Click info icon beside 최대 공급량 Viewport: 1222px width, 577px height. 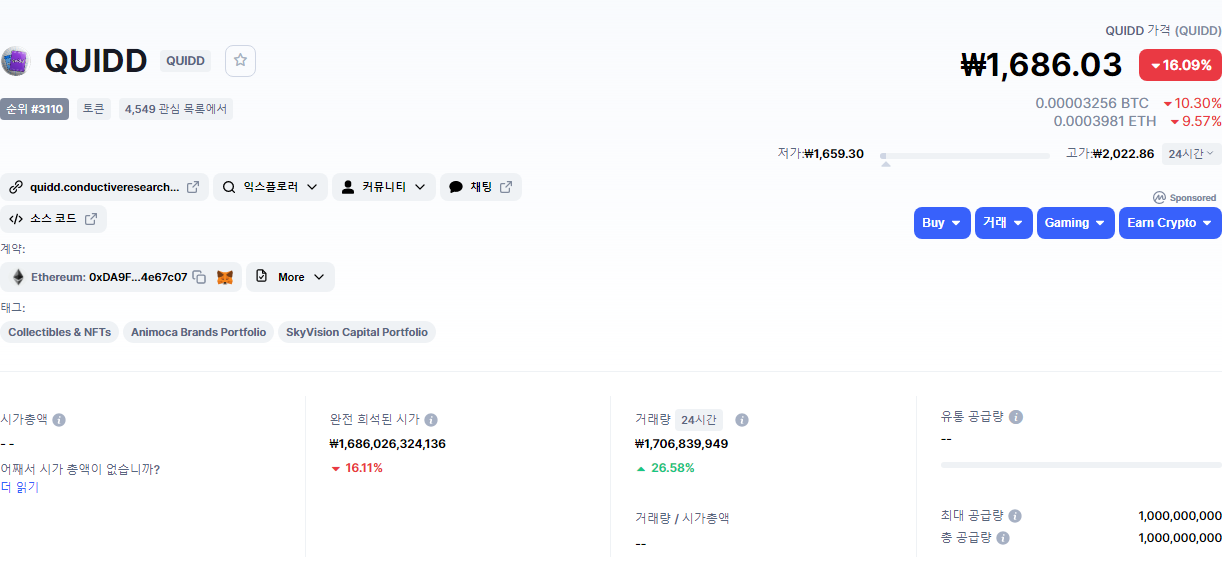coord(1015,516)
